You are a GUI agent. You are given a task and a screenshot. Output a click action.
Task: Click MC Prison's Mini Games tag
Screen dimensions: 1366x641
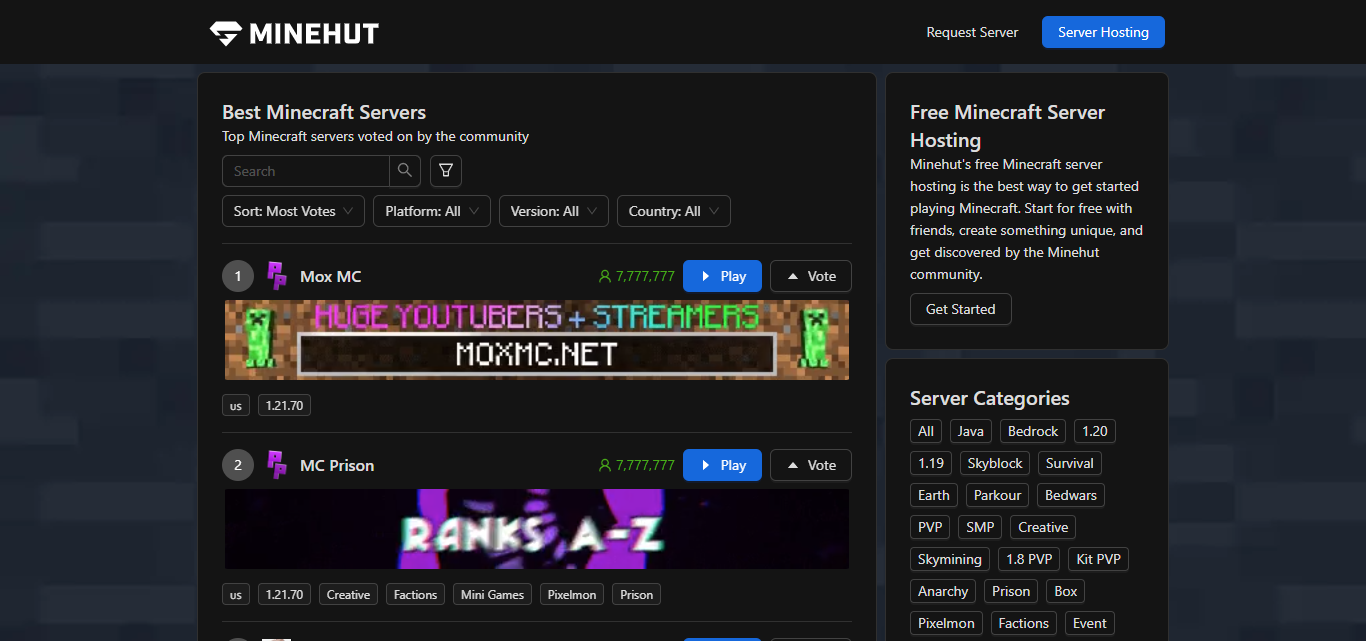tap(492, 595)
